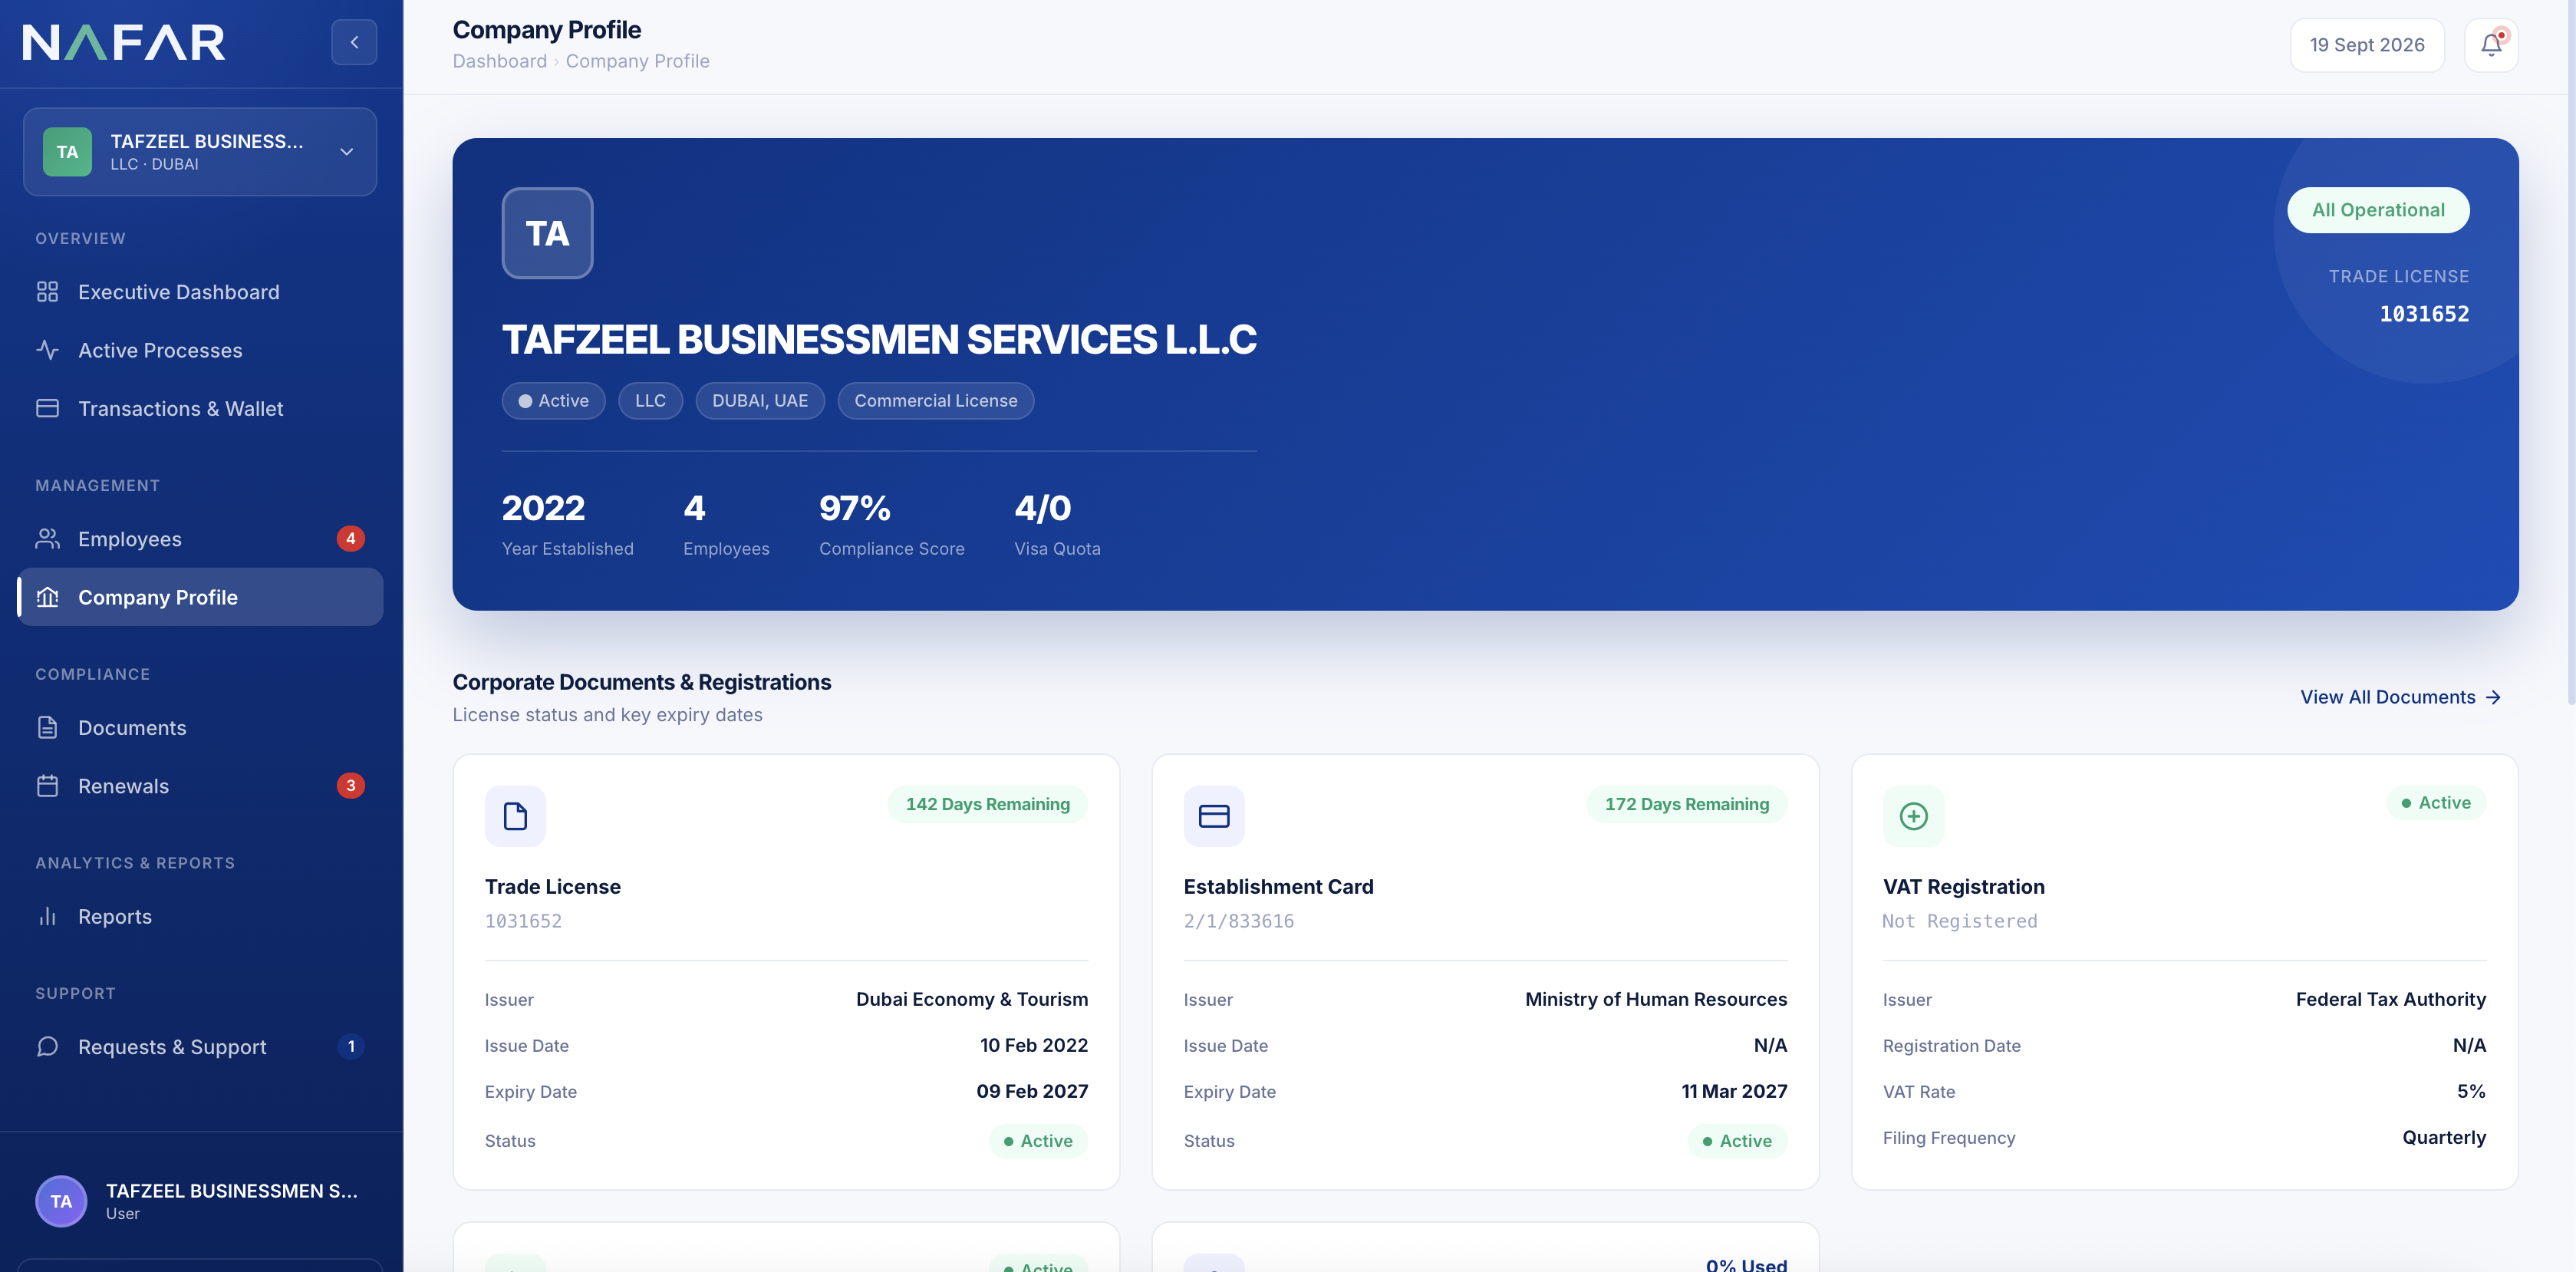Viewport: 2576px width, 1272px height.
Task: Click the red 4 badge on Employees
Action: [x=350, y=539]
